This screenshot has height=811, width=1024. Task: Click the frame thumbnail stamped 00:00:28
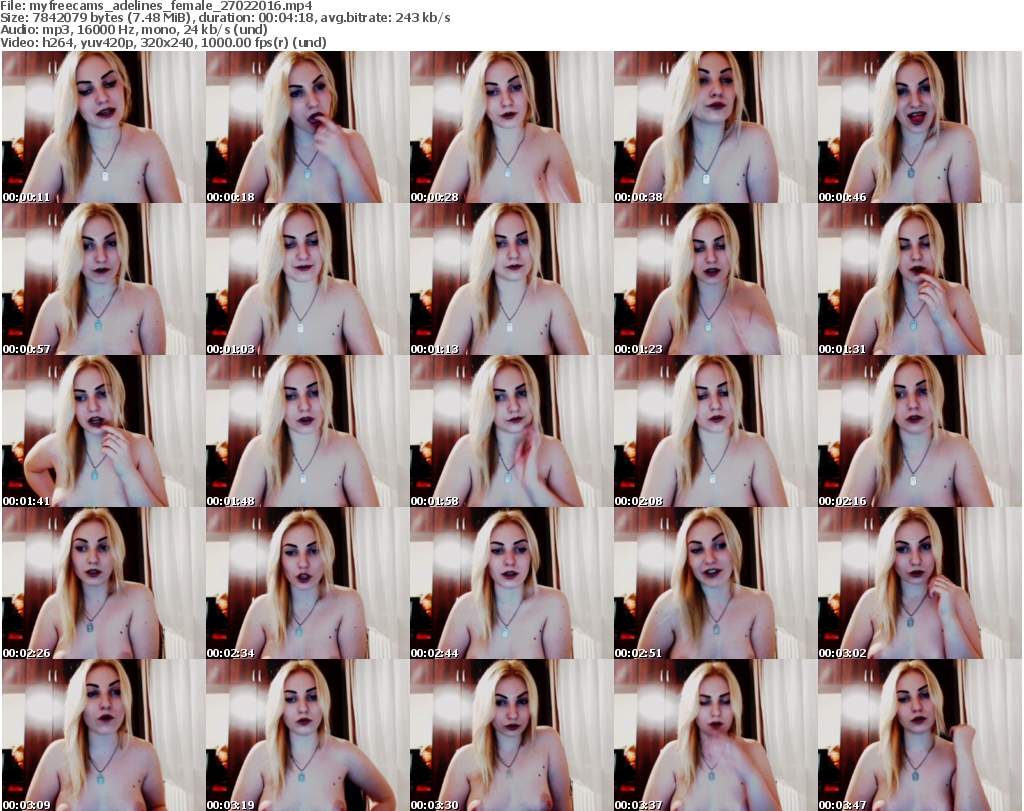(x=511, y=127)
